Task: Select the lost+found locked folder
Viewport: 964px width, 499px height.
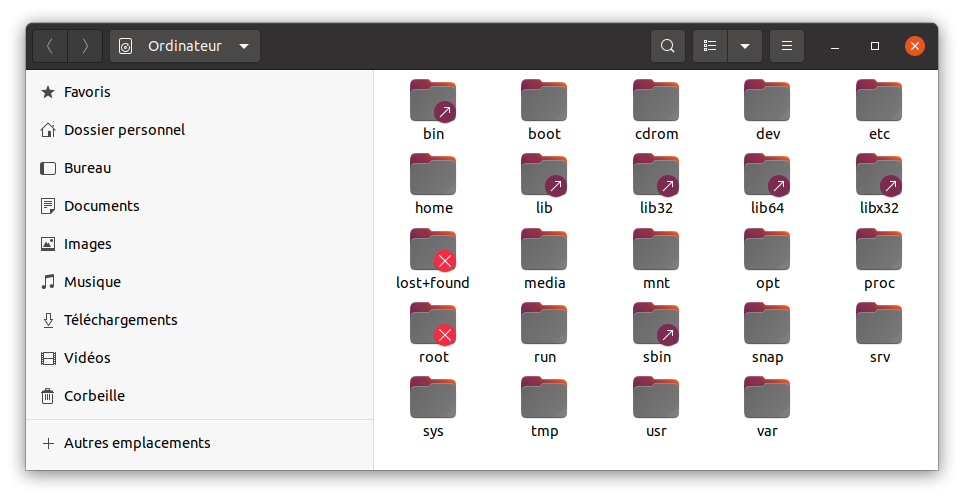Action: 433,250
